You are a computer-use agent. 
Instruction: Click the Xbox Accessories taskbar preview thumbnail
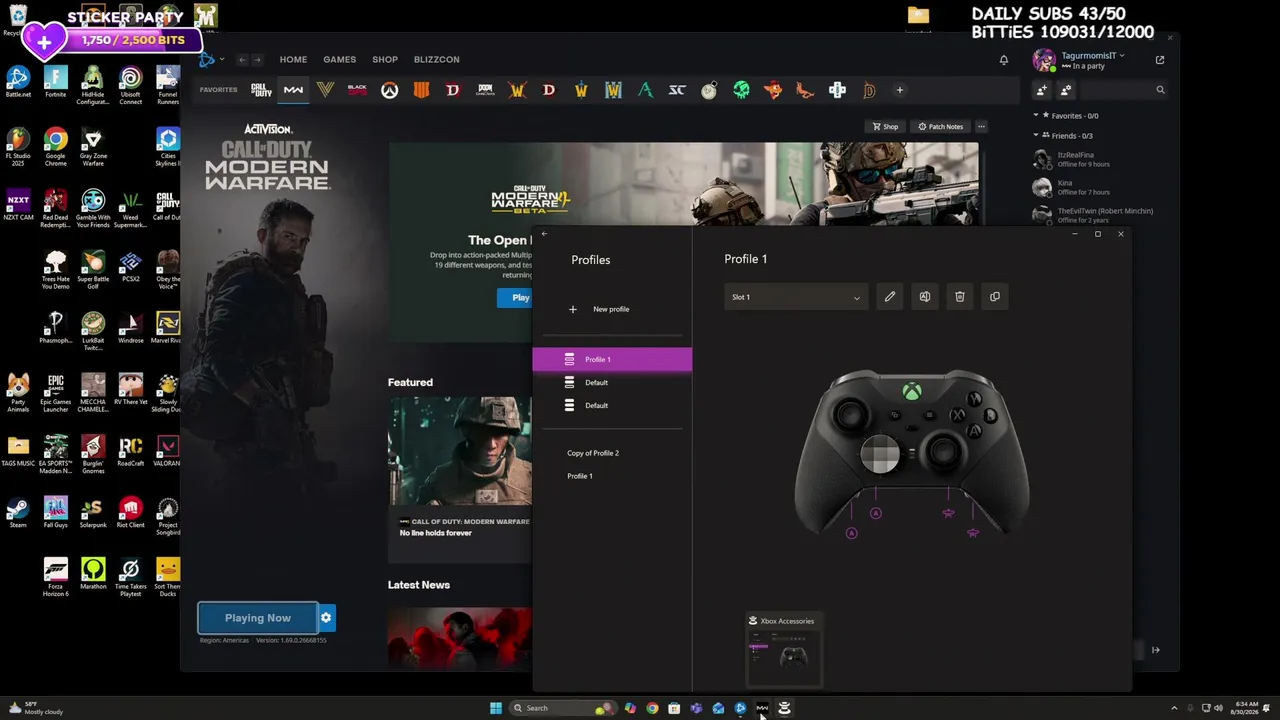pyautogui.click(x=785, y=650)
